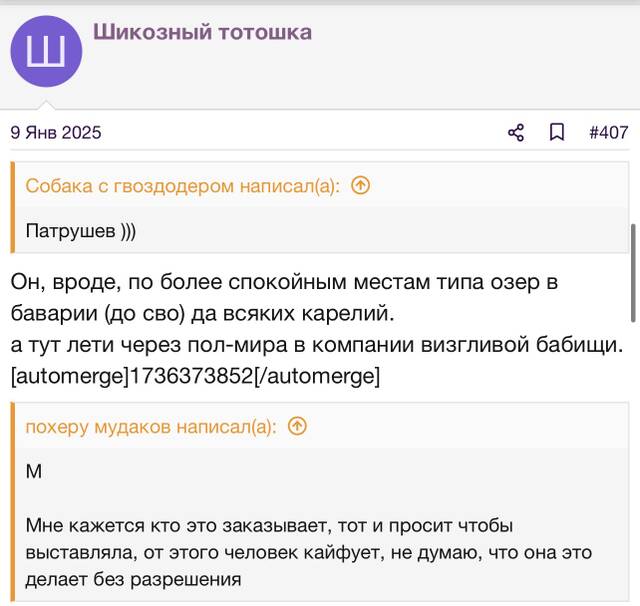The image size is (640, 606).
Task: Click the single letter 'М' in second quote
Action: (34, 472)
